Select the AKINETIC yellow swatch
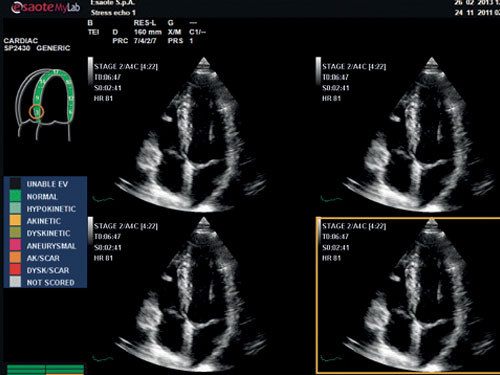The width and height of the screenshot is (500, 375). (x=15, y=220)
